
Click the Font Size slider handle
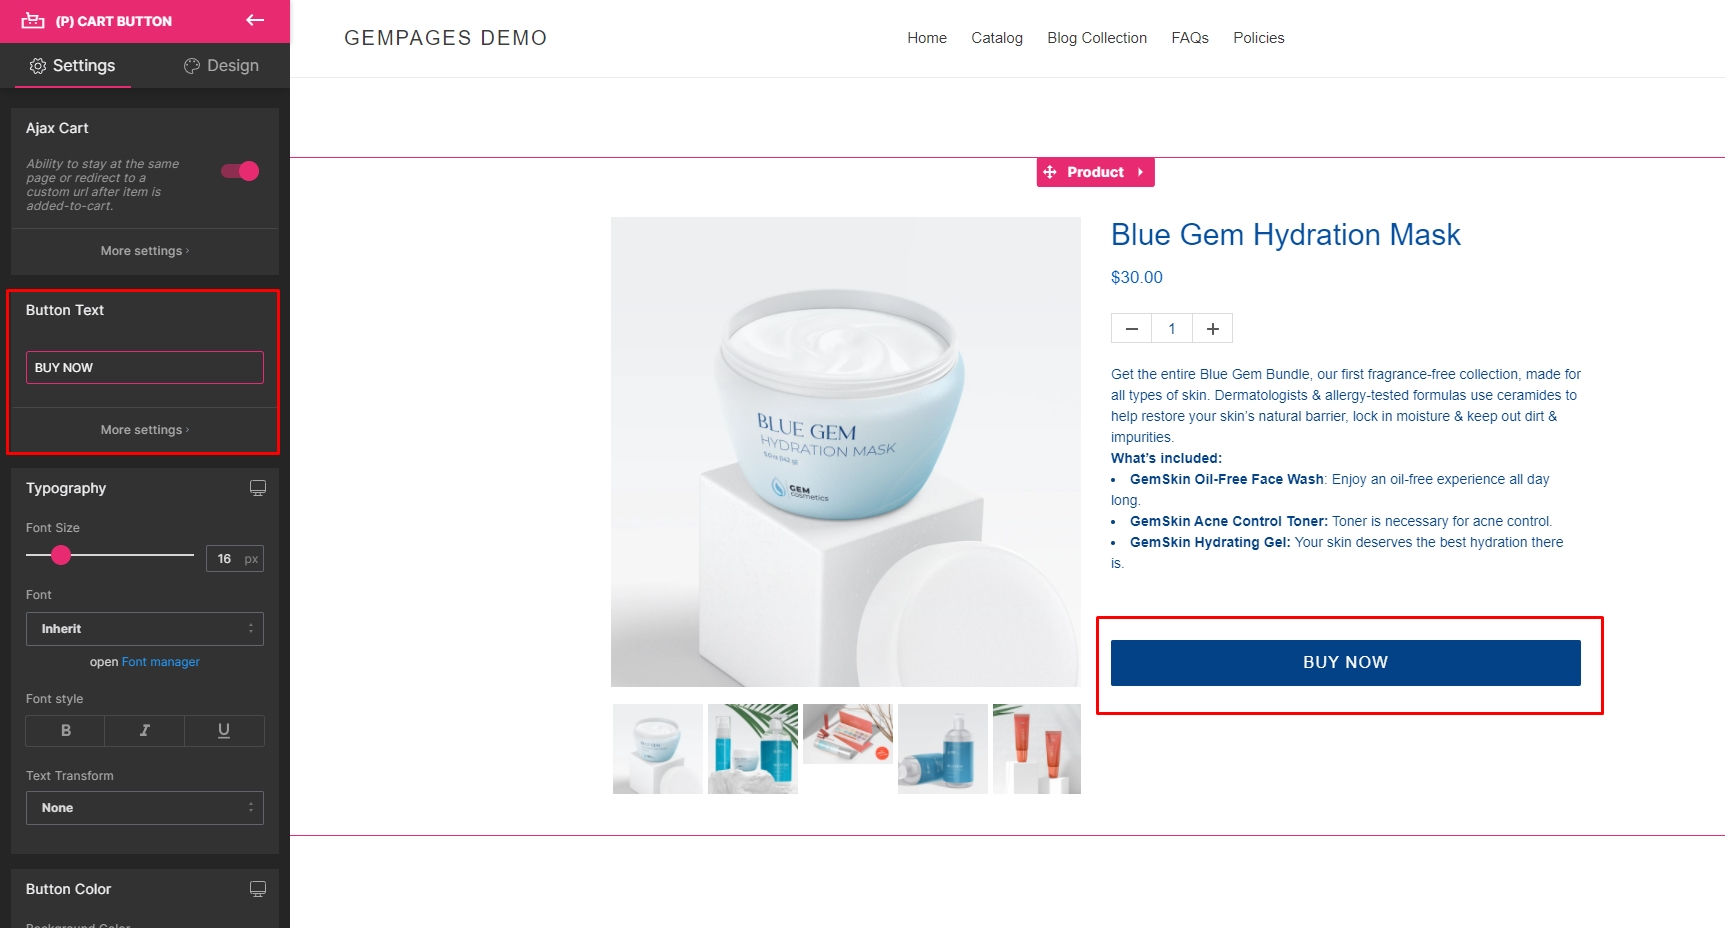click(x=61, y=555)
